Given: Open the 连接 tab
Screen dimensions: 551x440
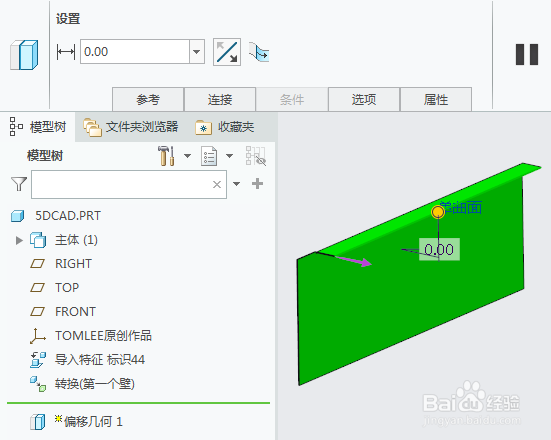Looking at the screenshot, I should click(220, 99).
